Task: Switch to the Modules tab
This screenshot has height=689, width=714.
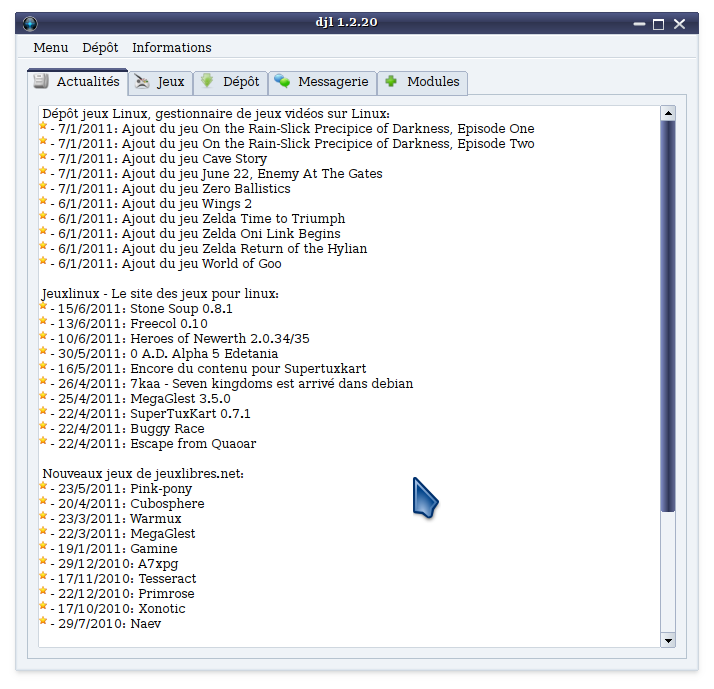Action: [x=423, y=82]
